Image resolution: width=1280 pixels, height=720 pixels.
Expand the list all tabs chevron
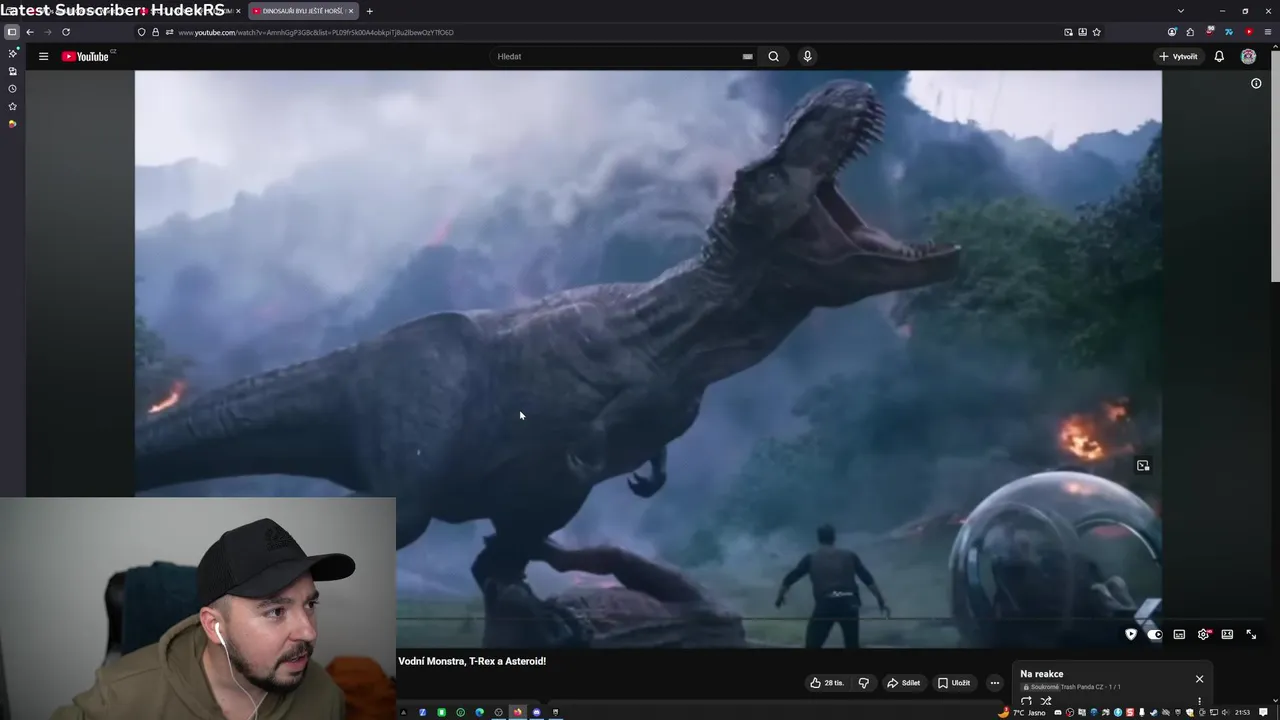coord(1181,11)
